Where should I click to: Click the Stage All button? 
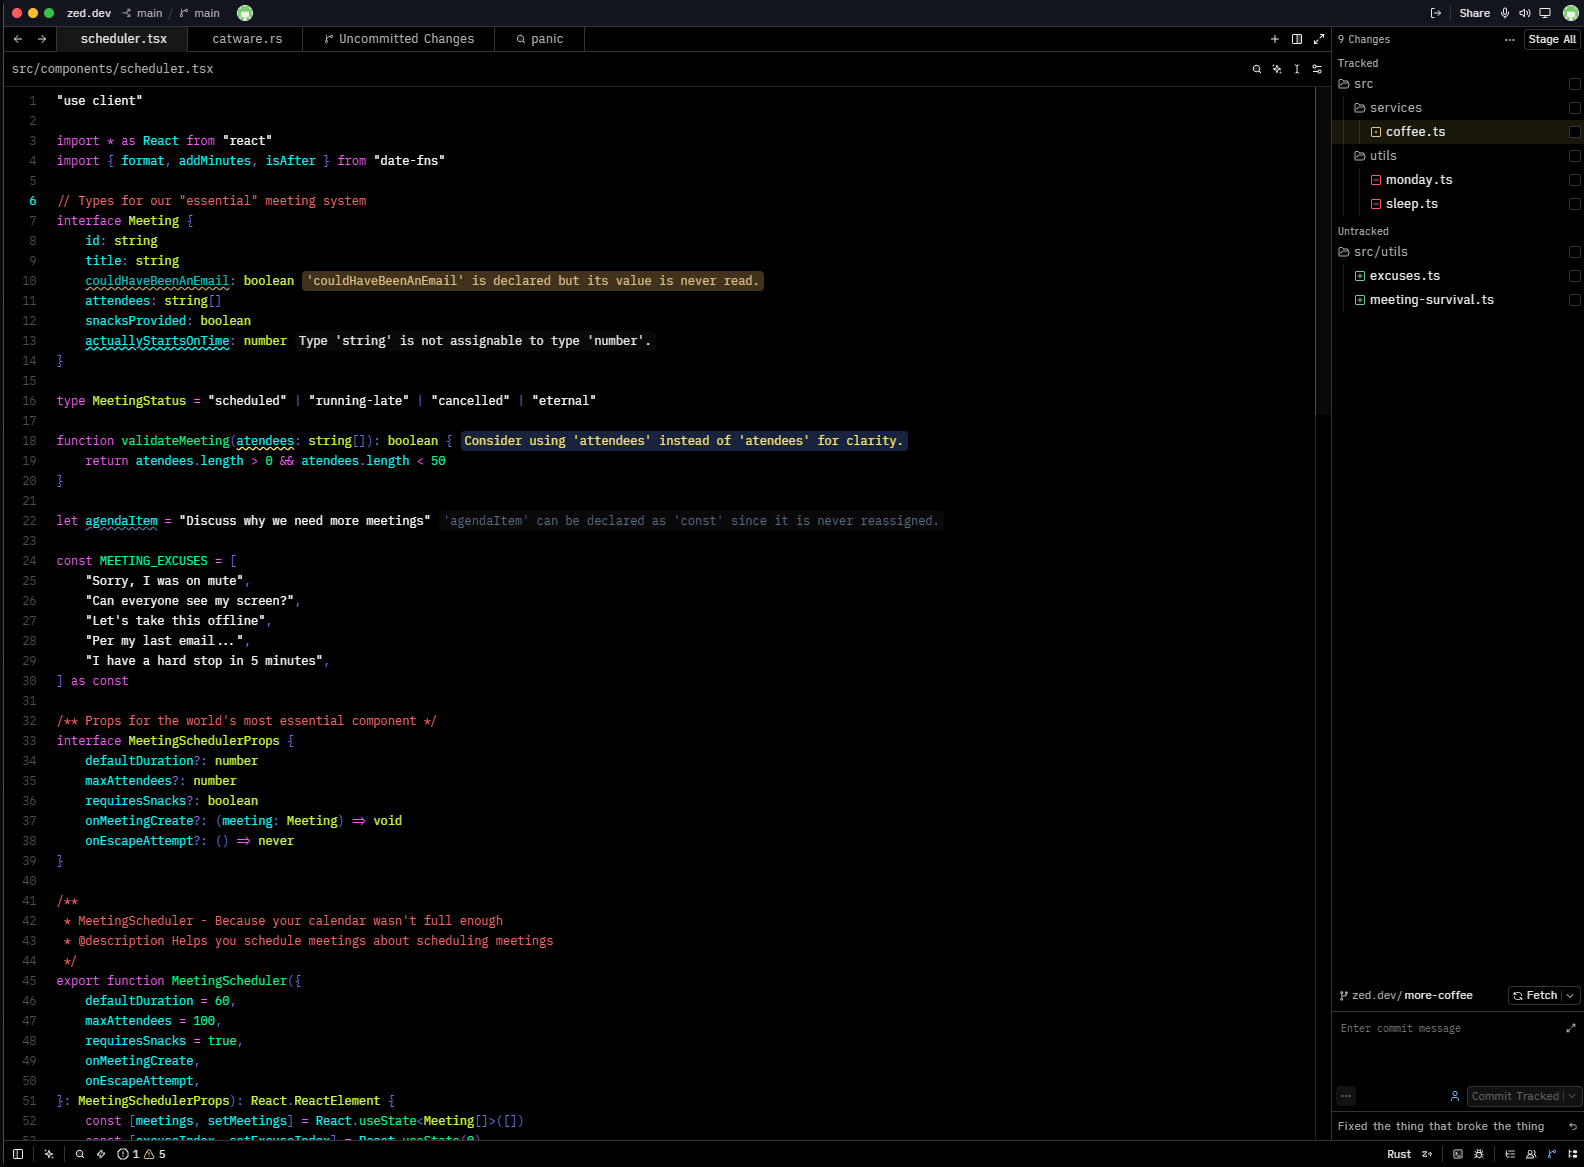(x=1552, y=39)
